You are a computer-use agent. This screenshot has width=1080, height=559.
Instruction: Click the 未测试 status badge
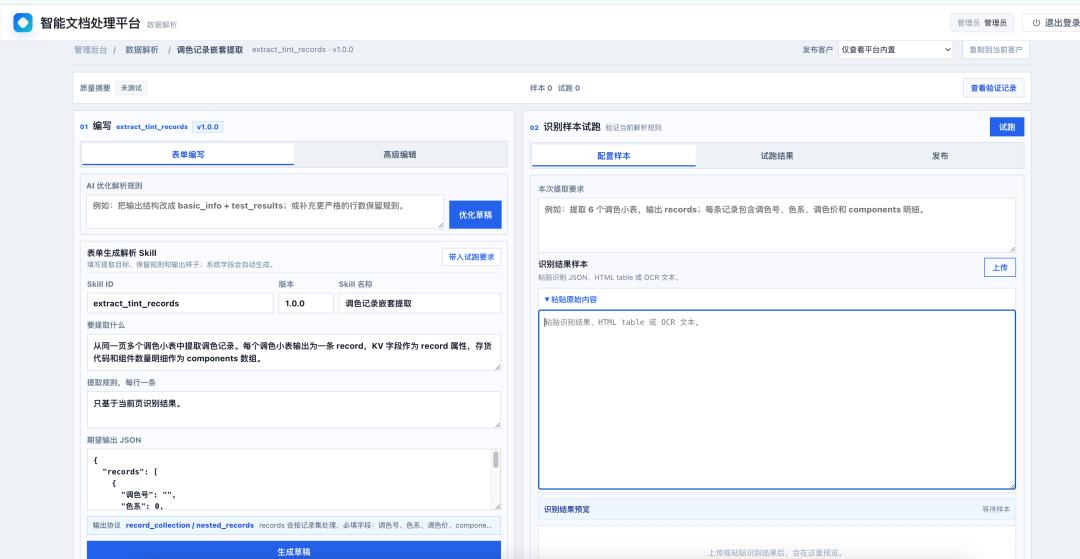[131, 88]
